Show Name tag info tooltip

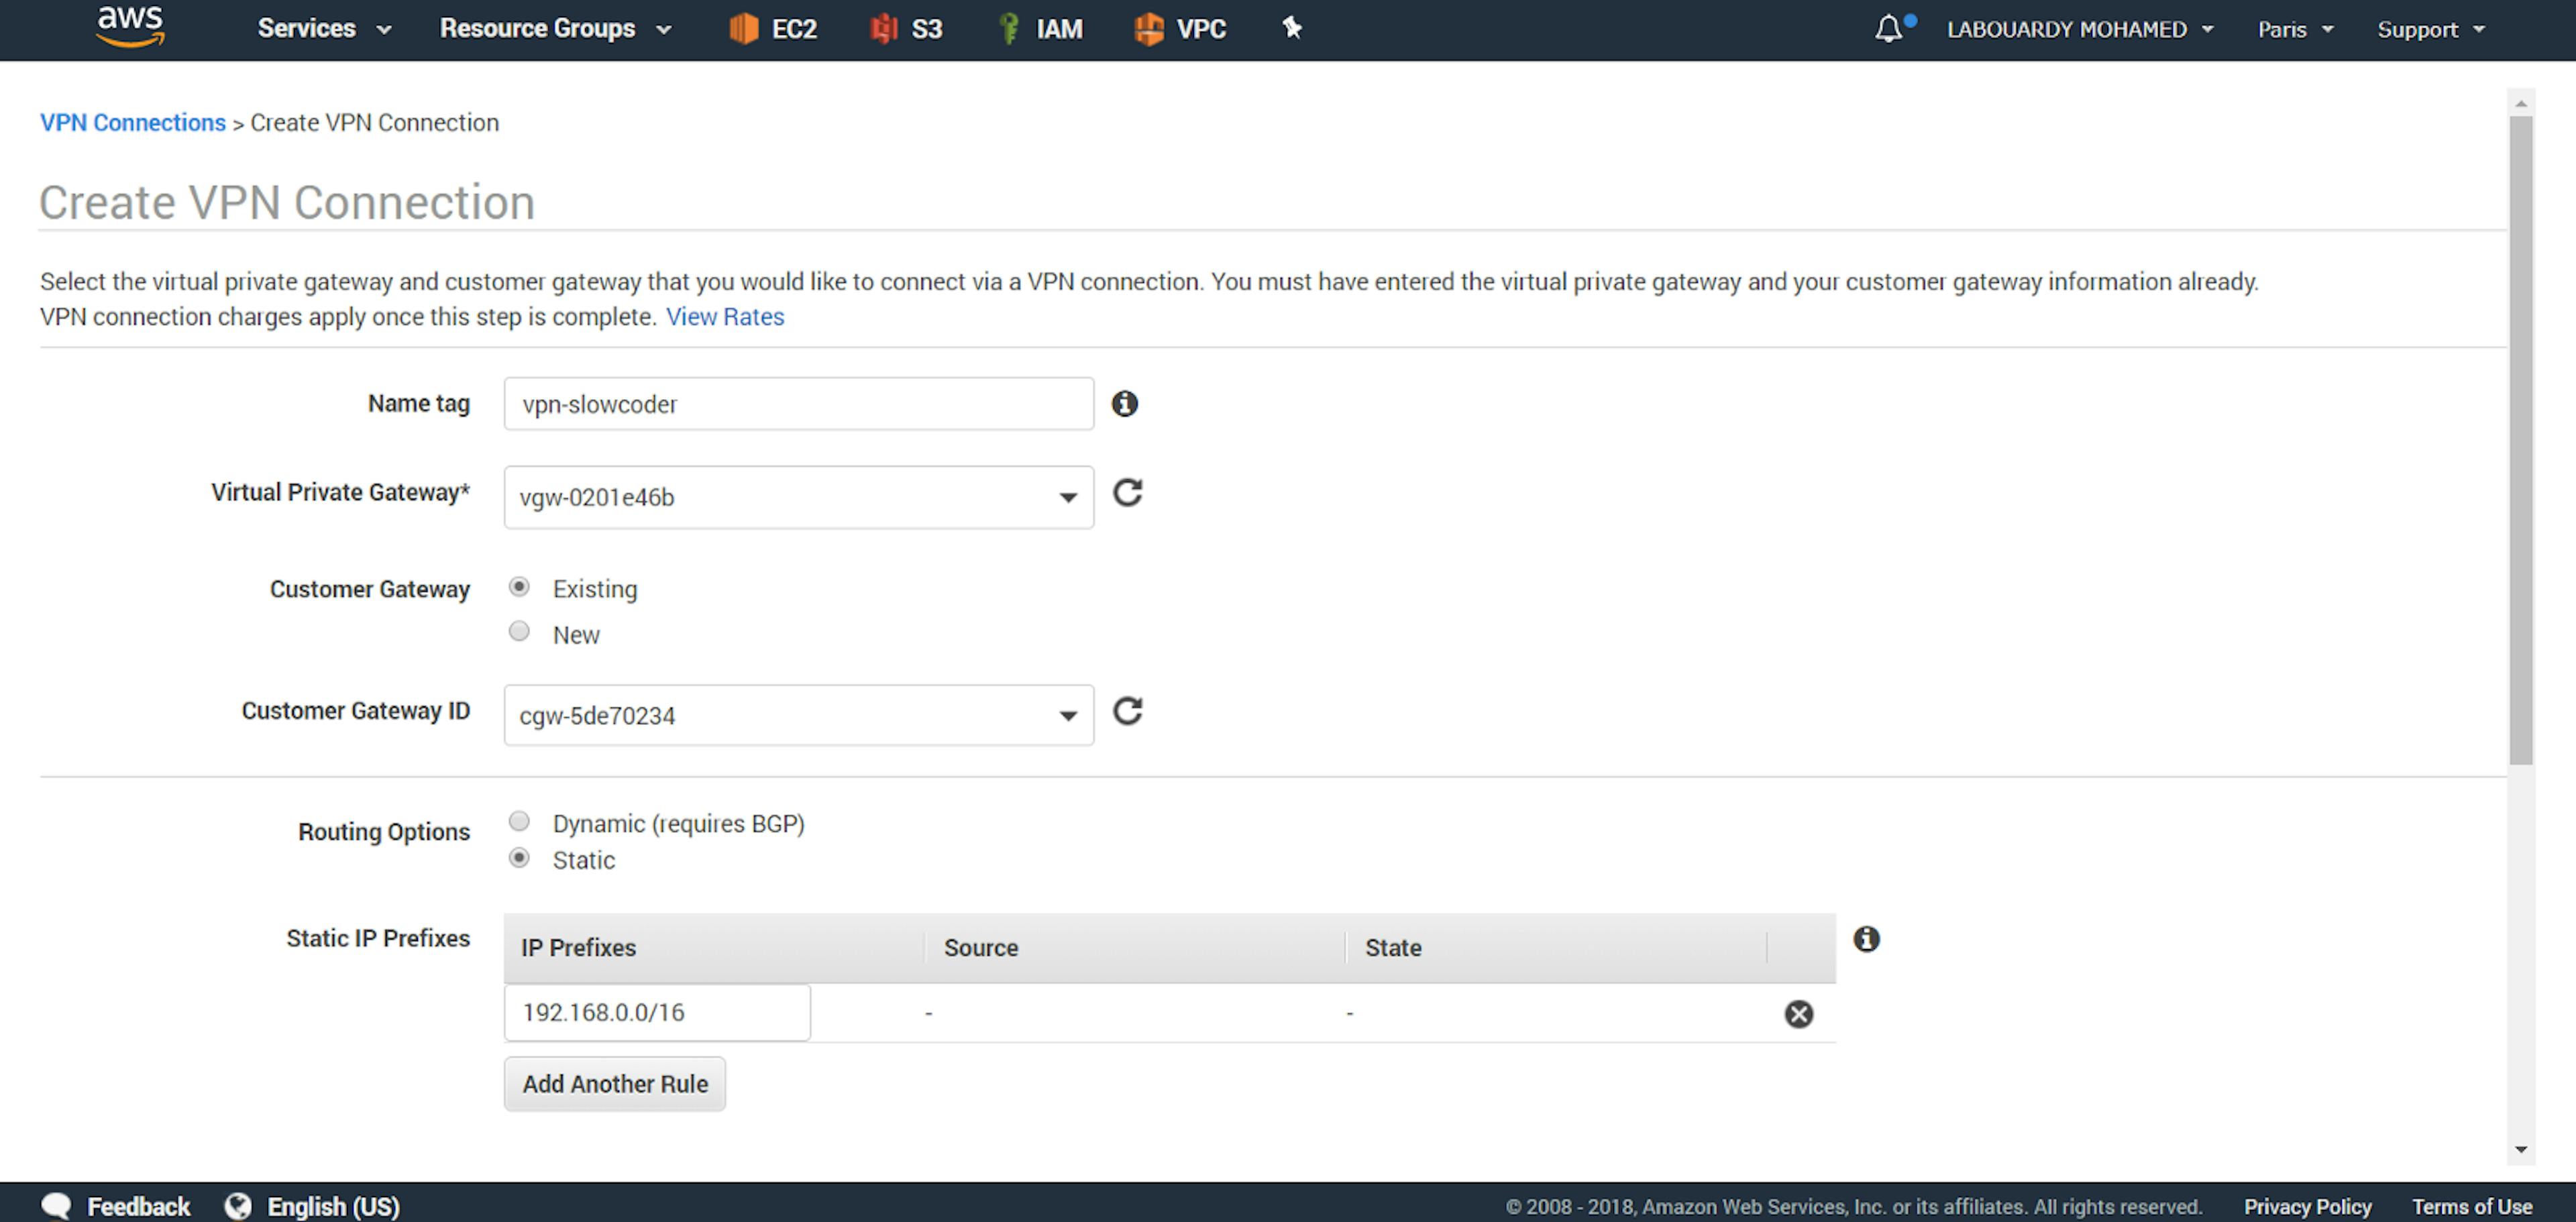point(1125,404)
